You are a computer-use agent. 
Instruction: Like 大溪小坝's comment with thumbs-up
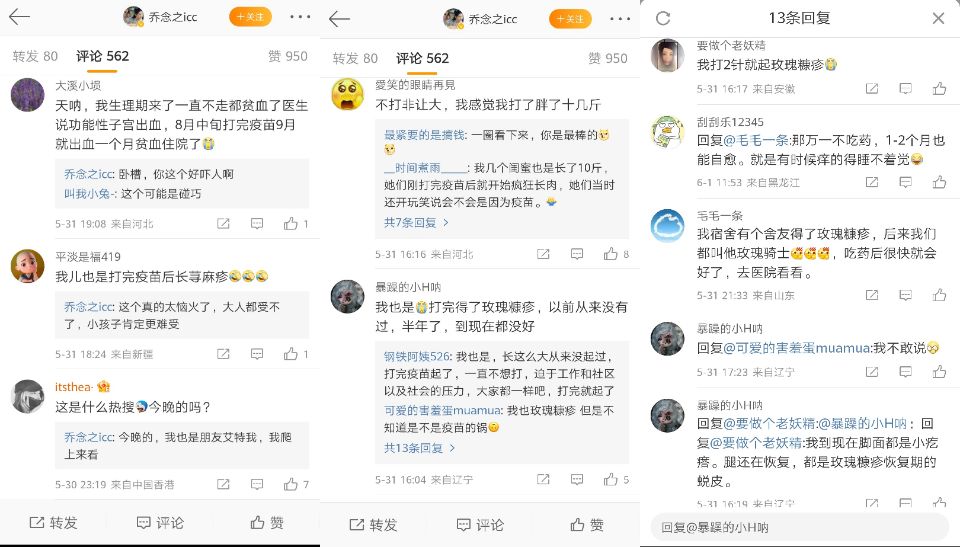click(x=291, y=224)
